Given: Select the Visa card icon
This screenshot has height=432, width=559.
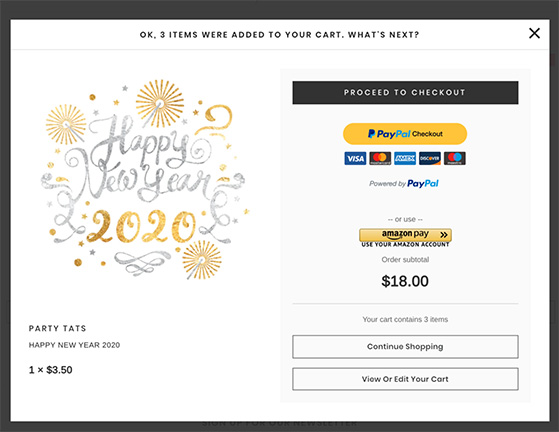Looking at the screenshot, I should click(x=355, y=158).
